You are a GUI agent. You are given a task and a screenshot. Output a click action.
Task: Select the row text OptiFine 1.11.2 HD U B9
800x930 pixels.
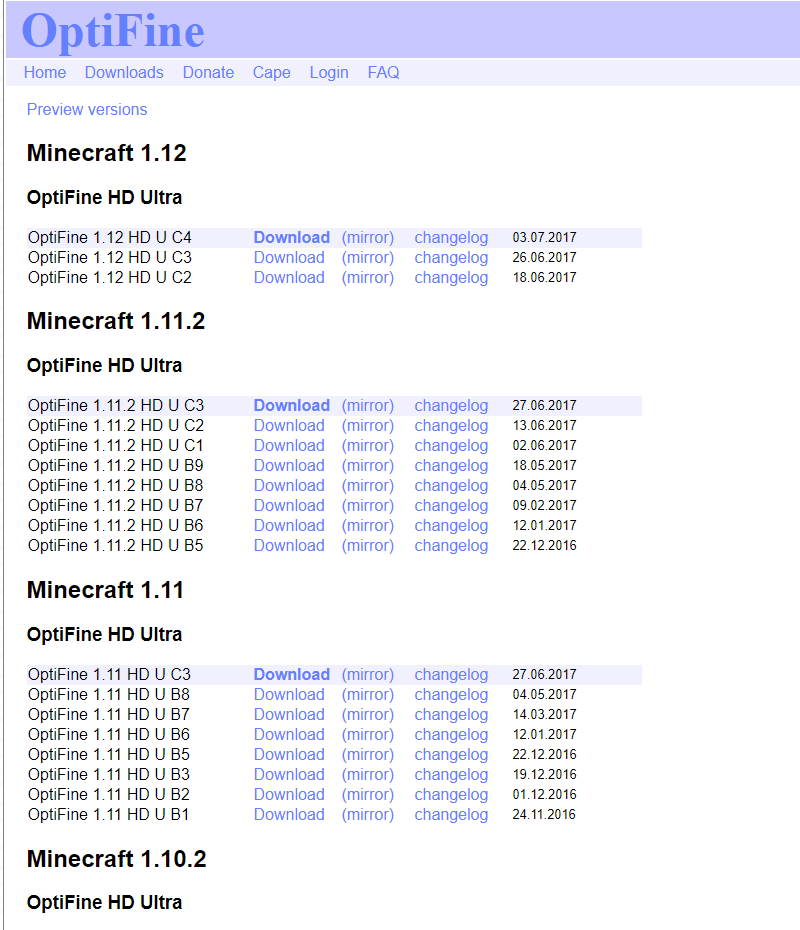(116, 466)
